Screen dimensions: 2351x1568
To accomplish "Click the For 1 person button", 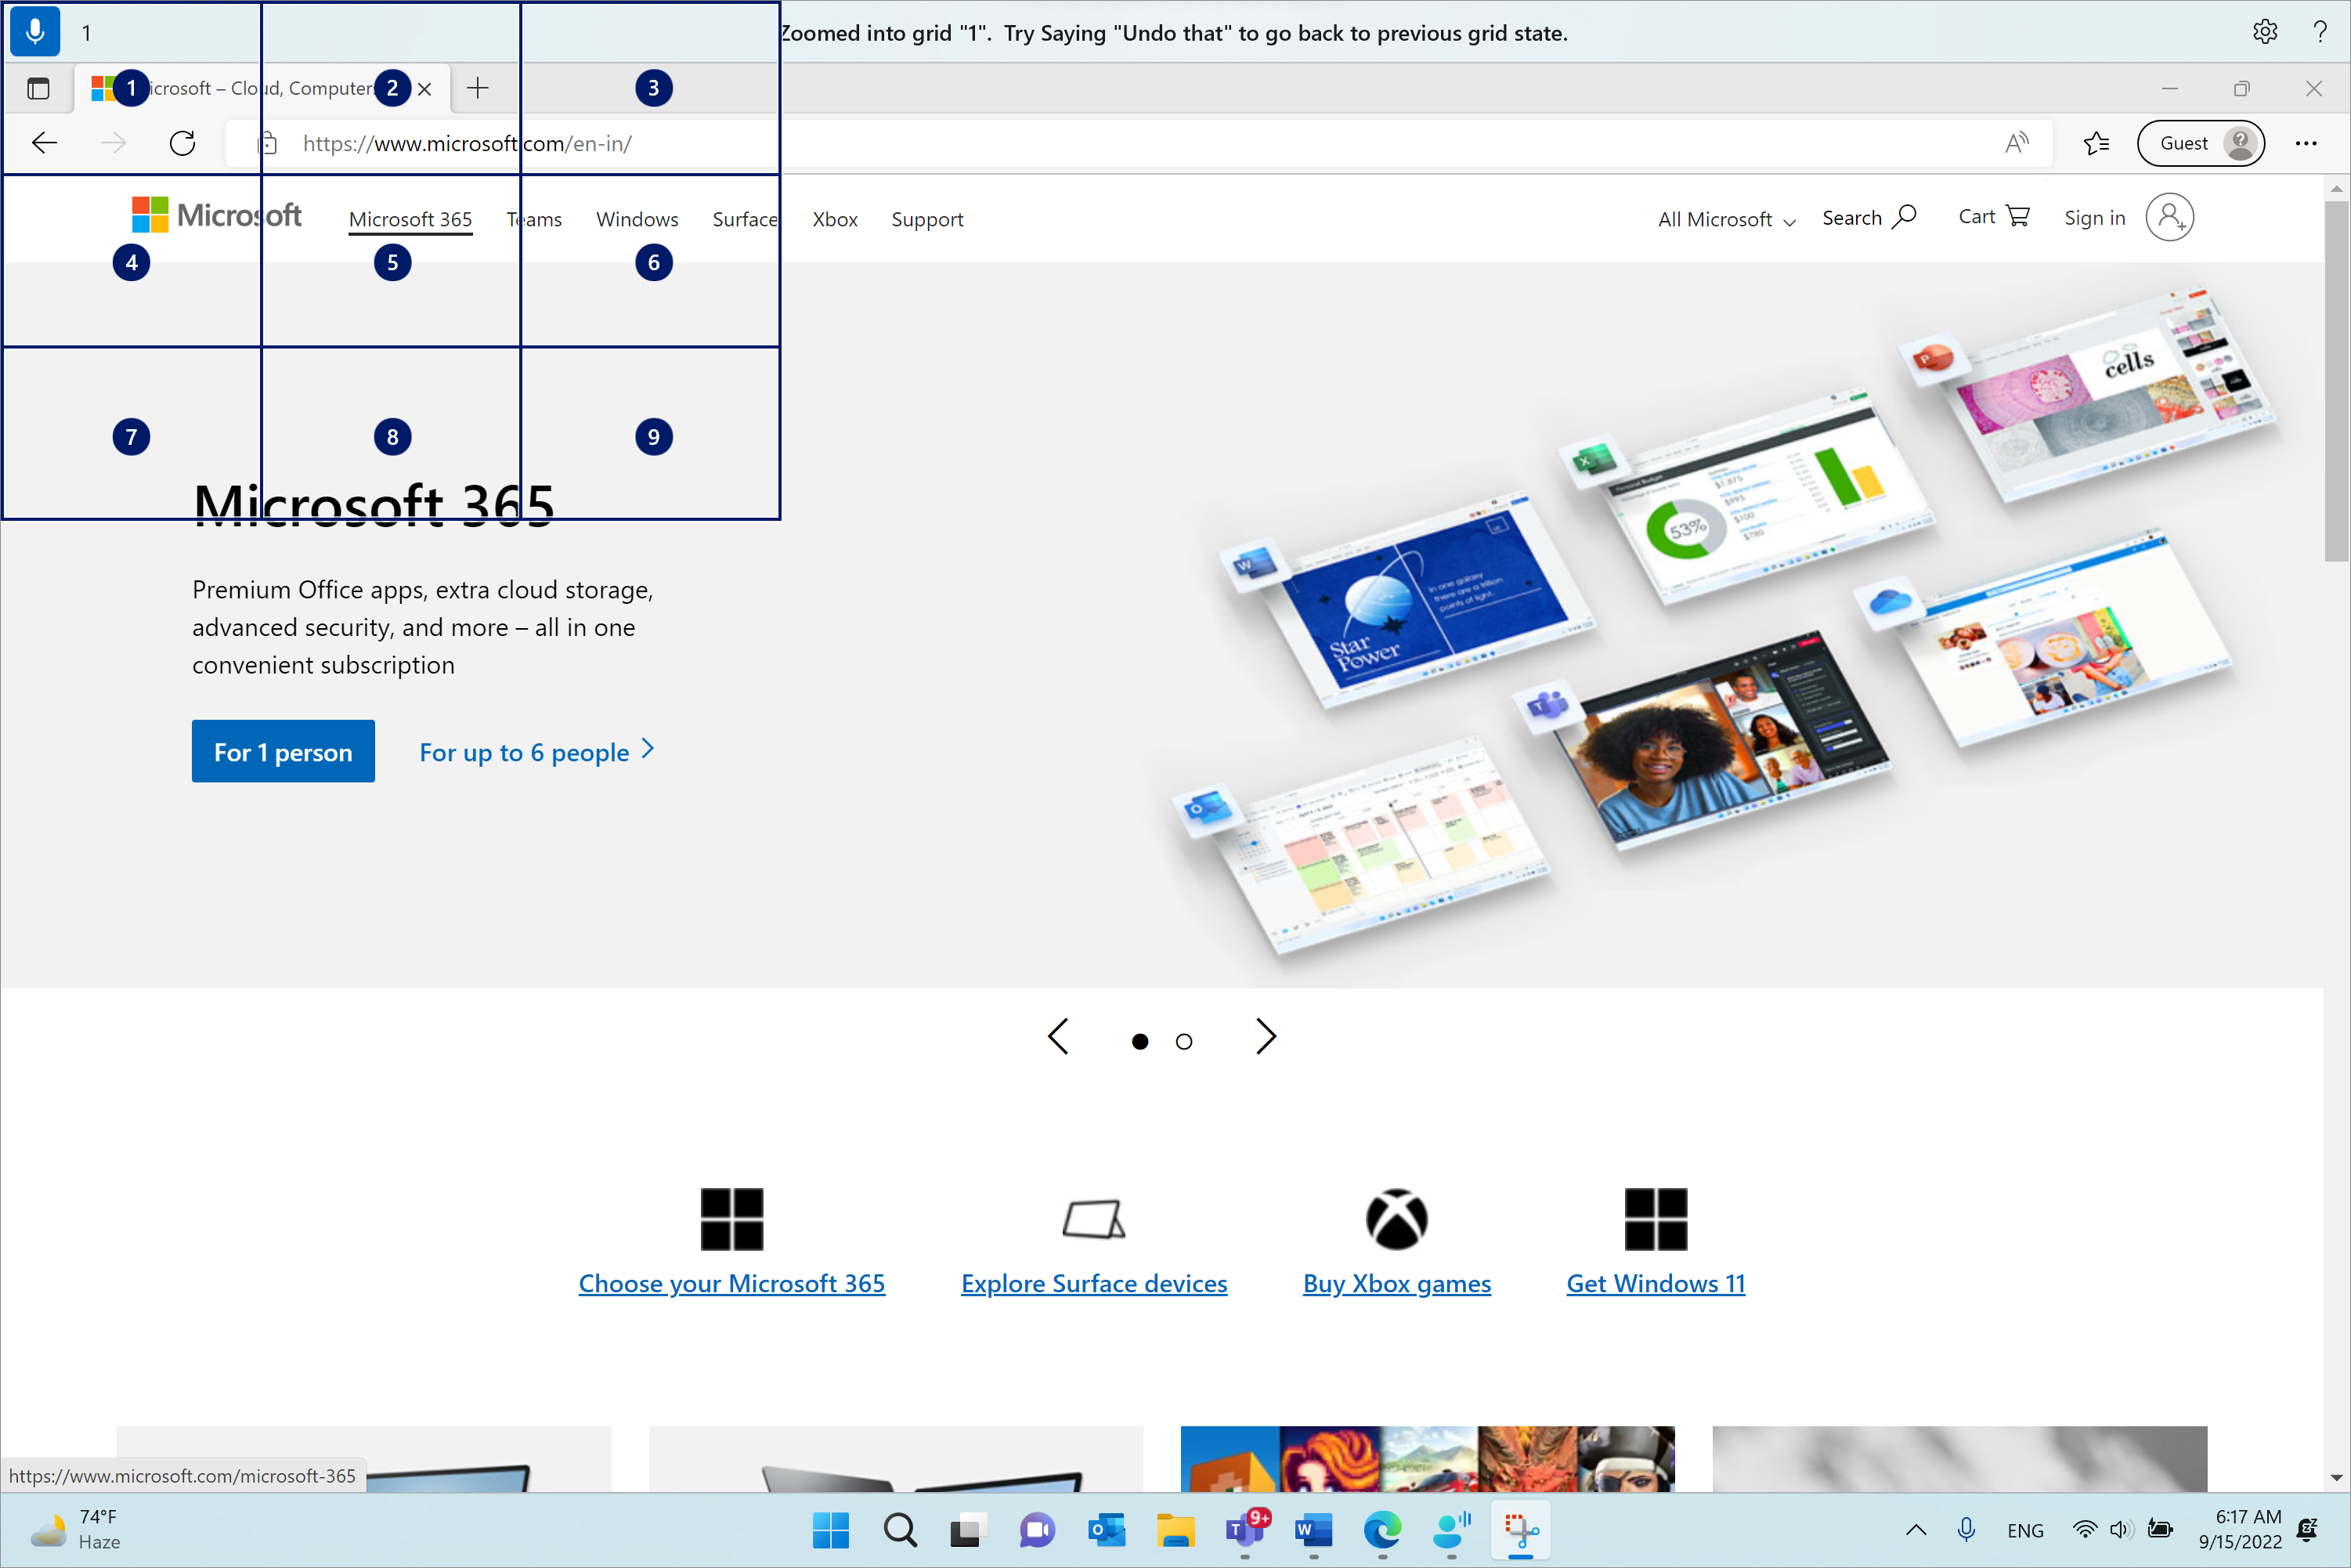I will pyautogui.click(x=283, y=751).
